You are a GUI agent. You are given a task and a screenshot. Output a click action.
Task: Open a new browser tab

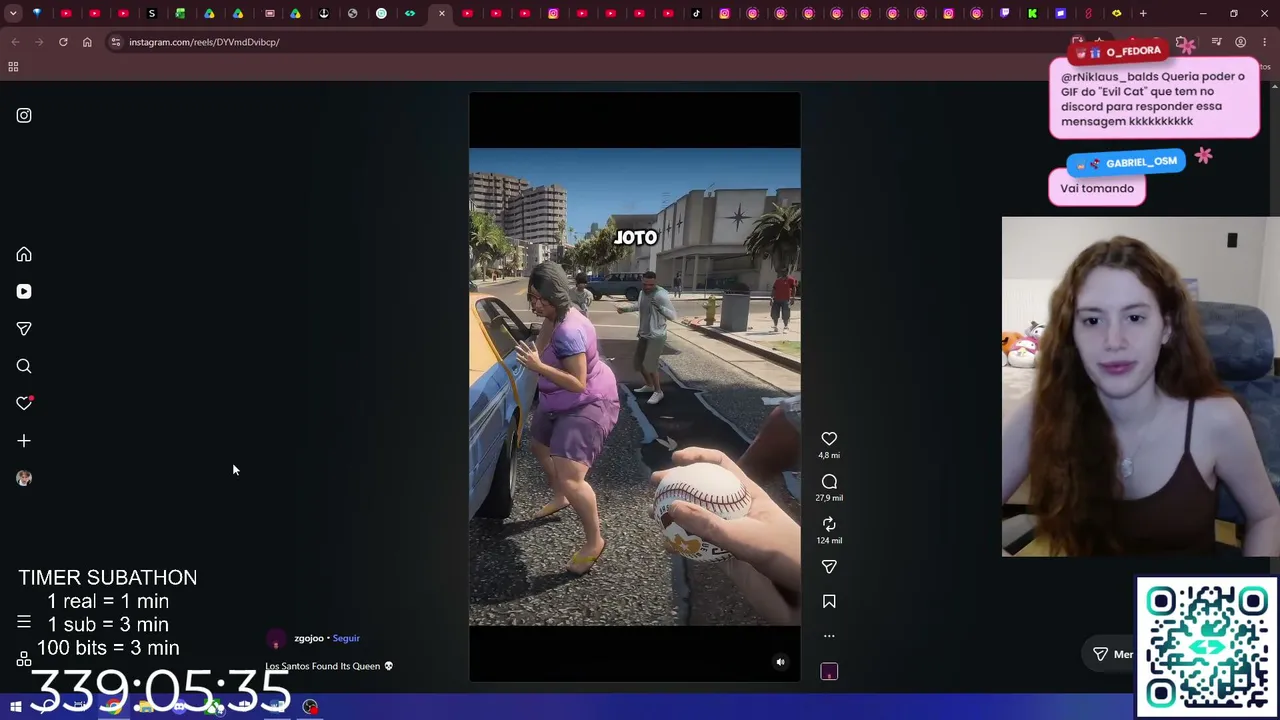point(1143,13)
